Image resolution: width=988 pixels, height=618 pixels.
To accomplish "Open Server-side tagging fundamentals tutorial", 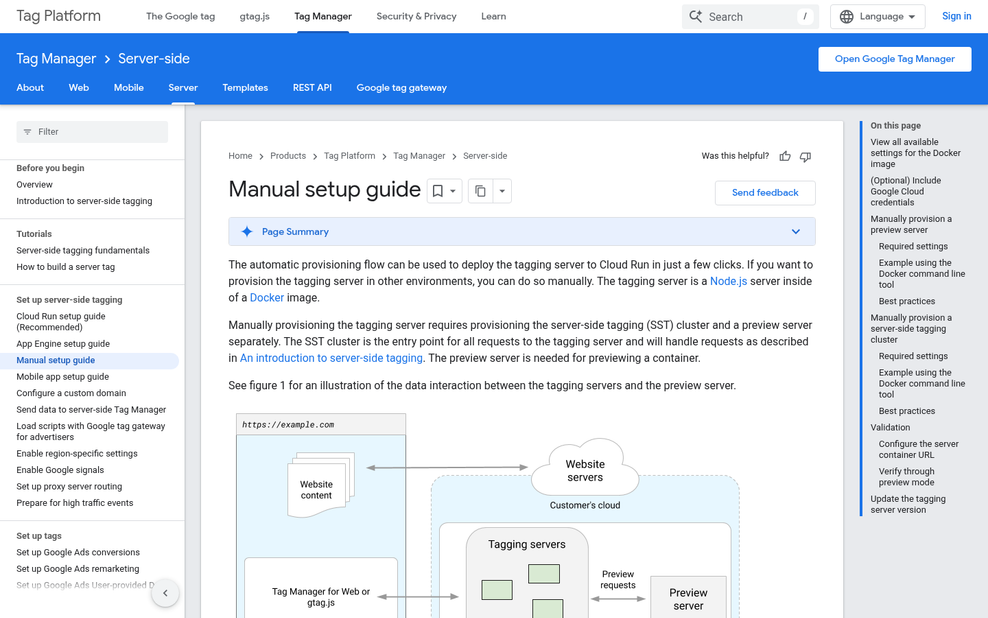I will point(83,250).
